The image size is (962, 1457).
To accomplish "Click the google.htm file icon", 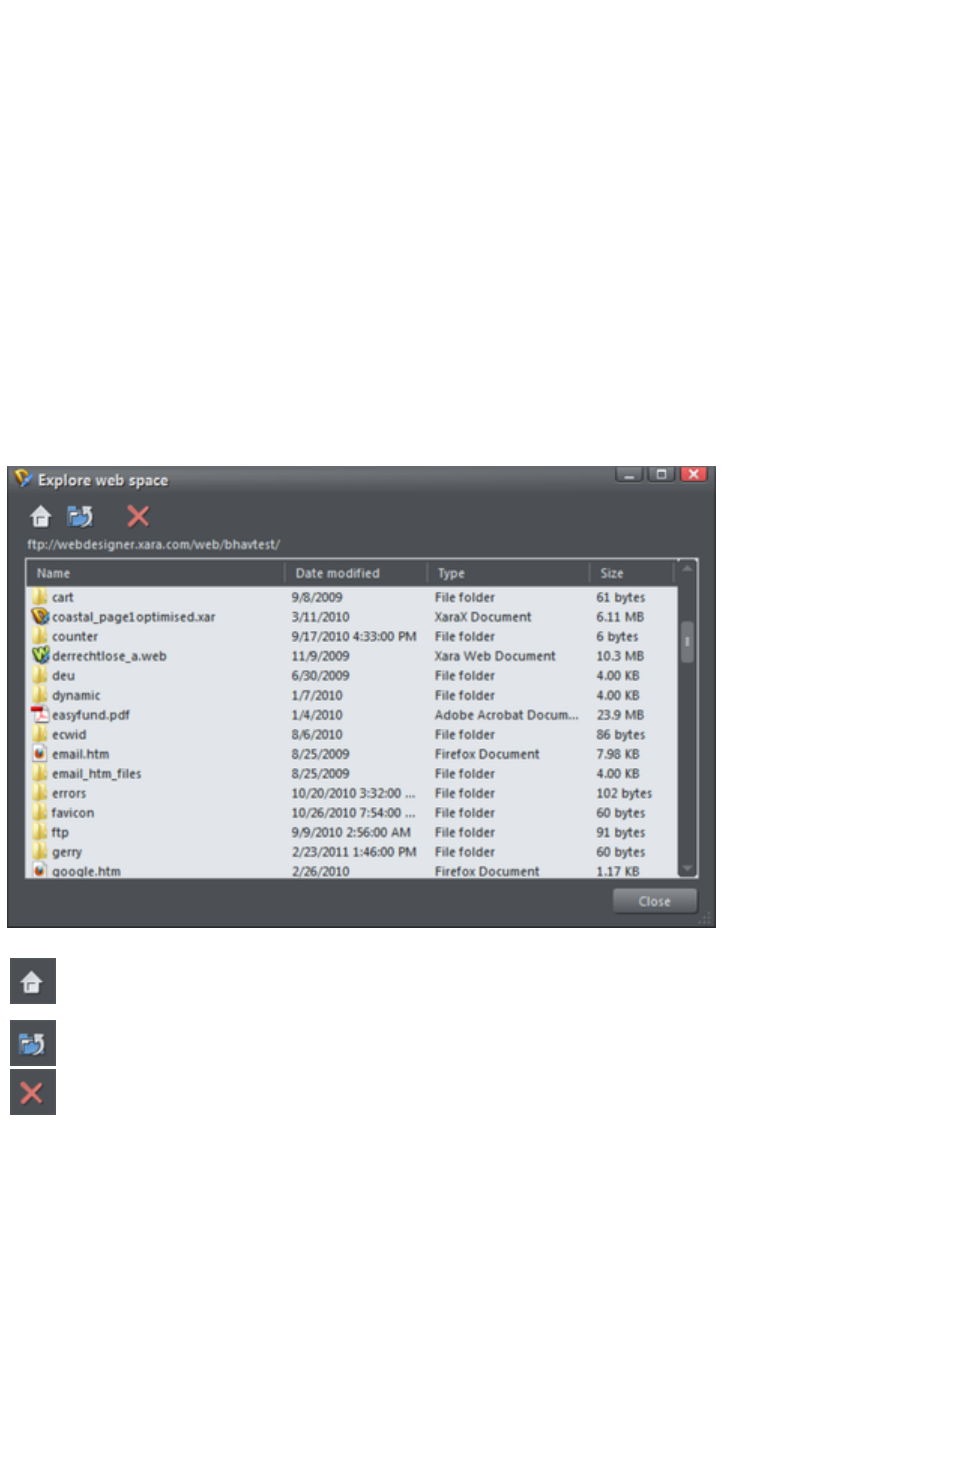I will 40,871.
